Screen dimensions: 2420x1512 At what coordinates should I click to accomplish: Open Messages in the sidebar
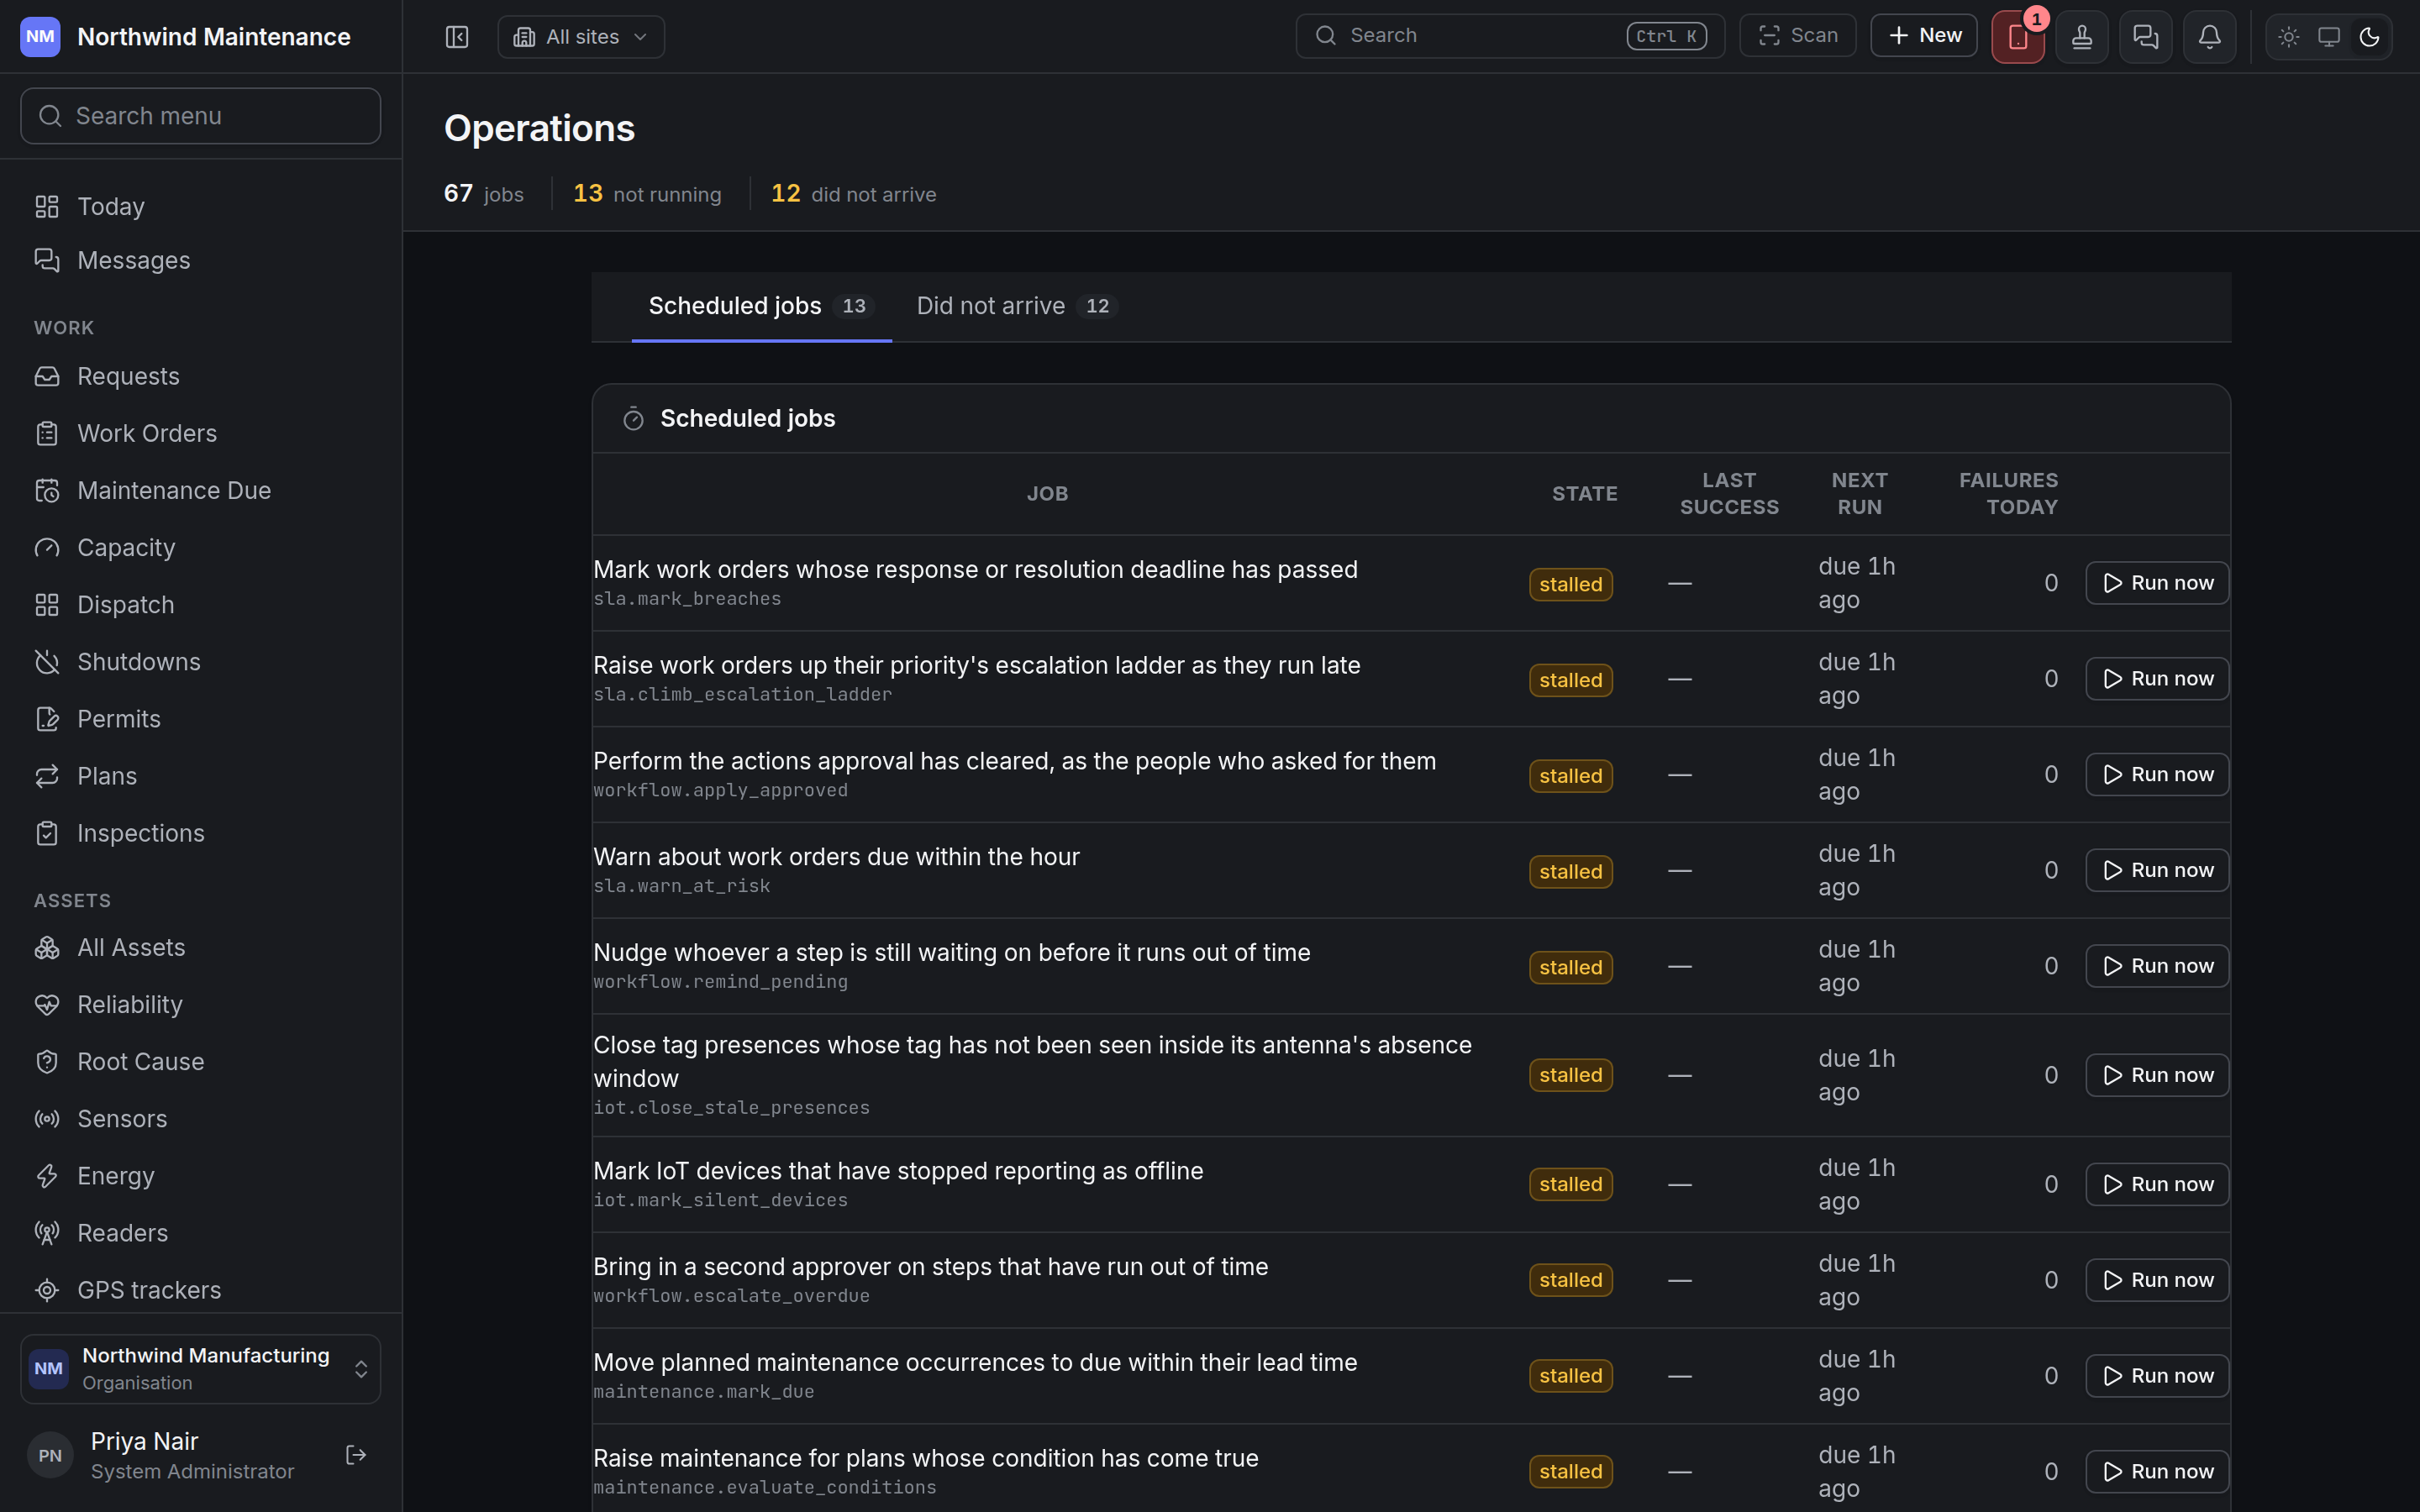tap(201, 260)
